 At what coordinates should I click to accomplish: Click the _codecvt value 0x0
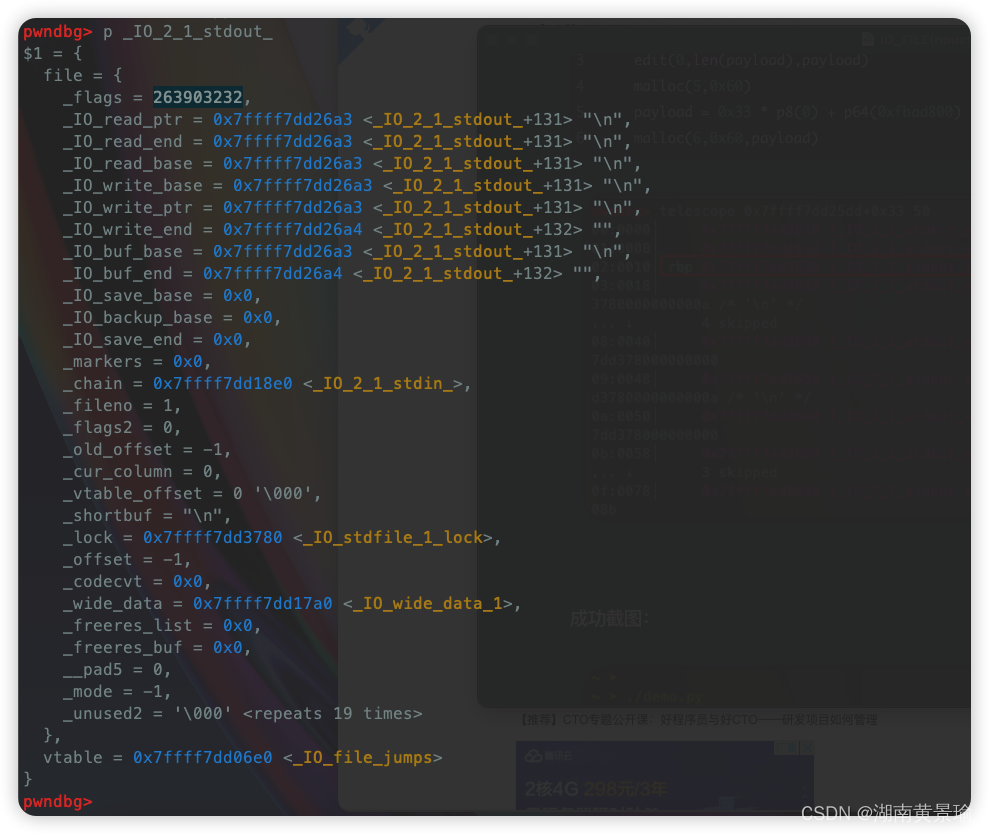tap(188, 582)
